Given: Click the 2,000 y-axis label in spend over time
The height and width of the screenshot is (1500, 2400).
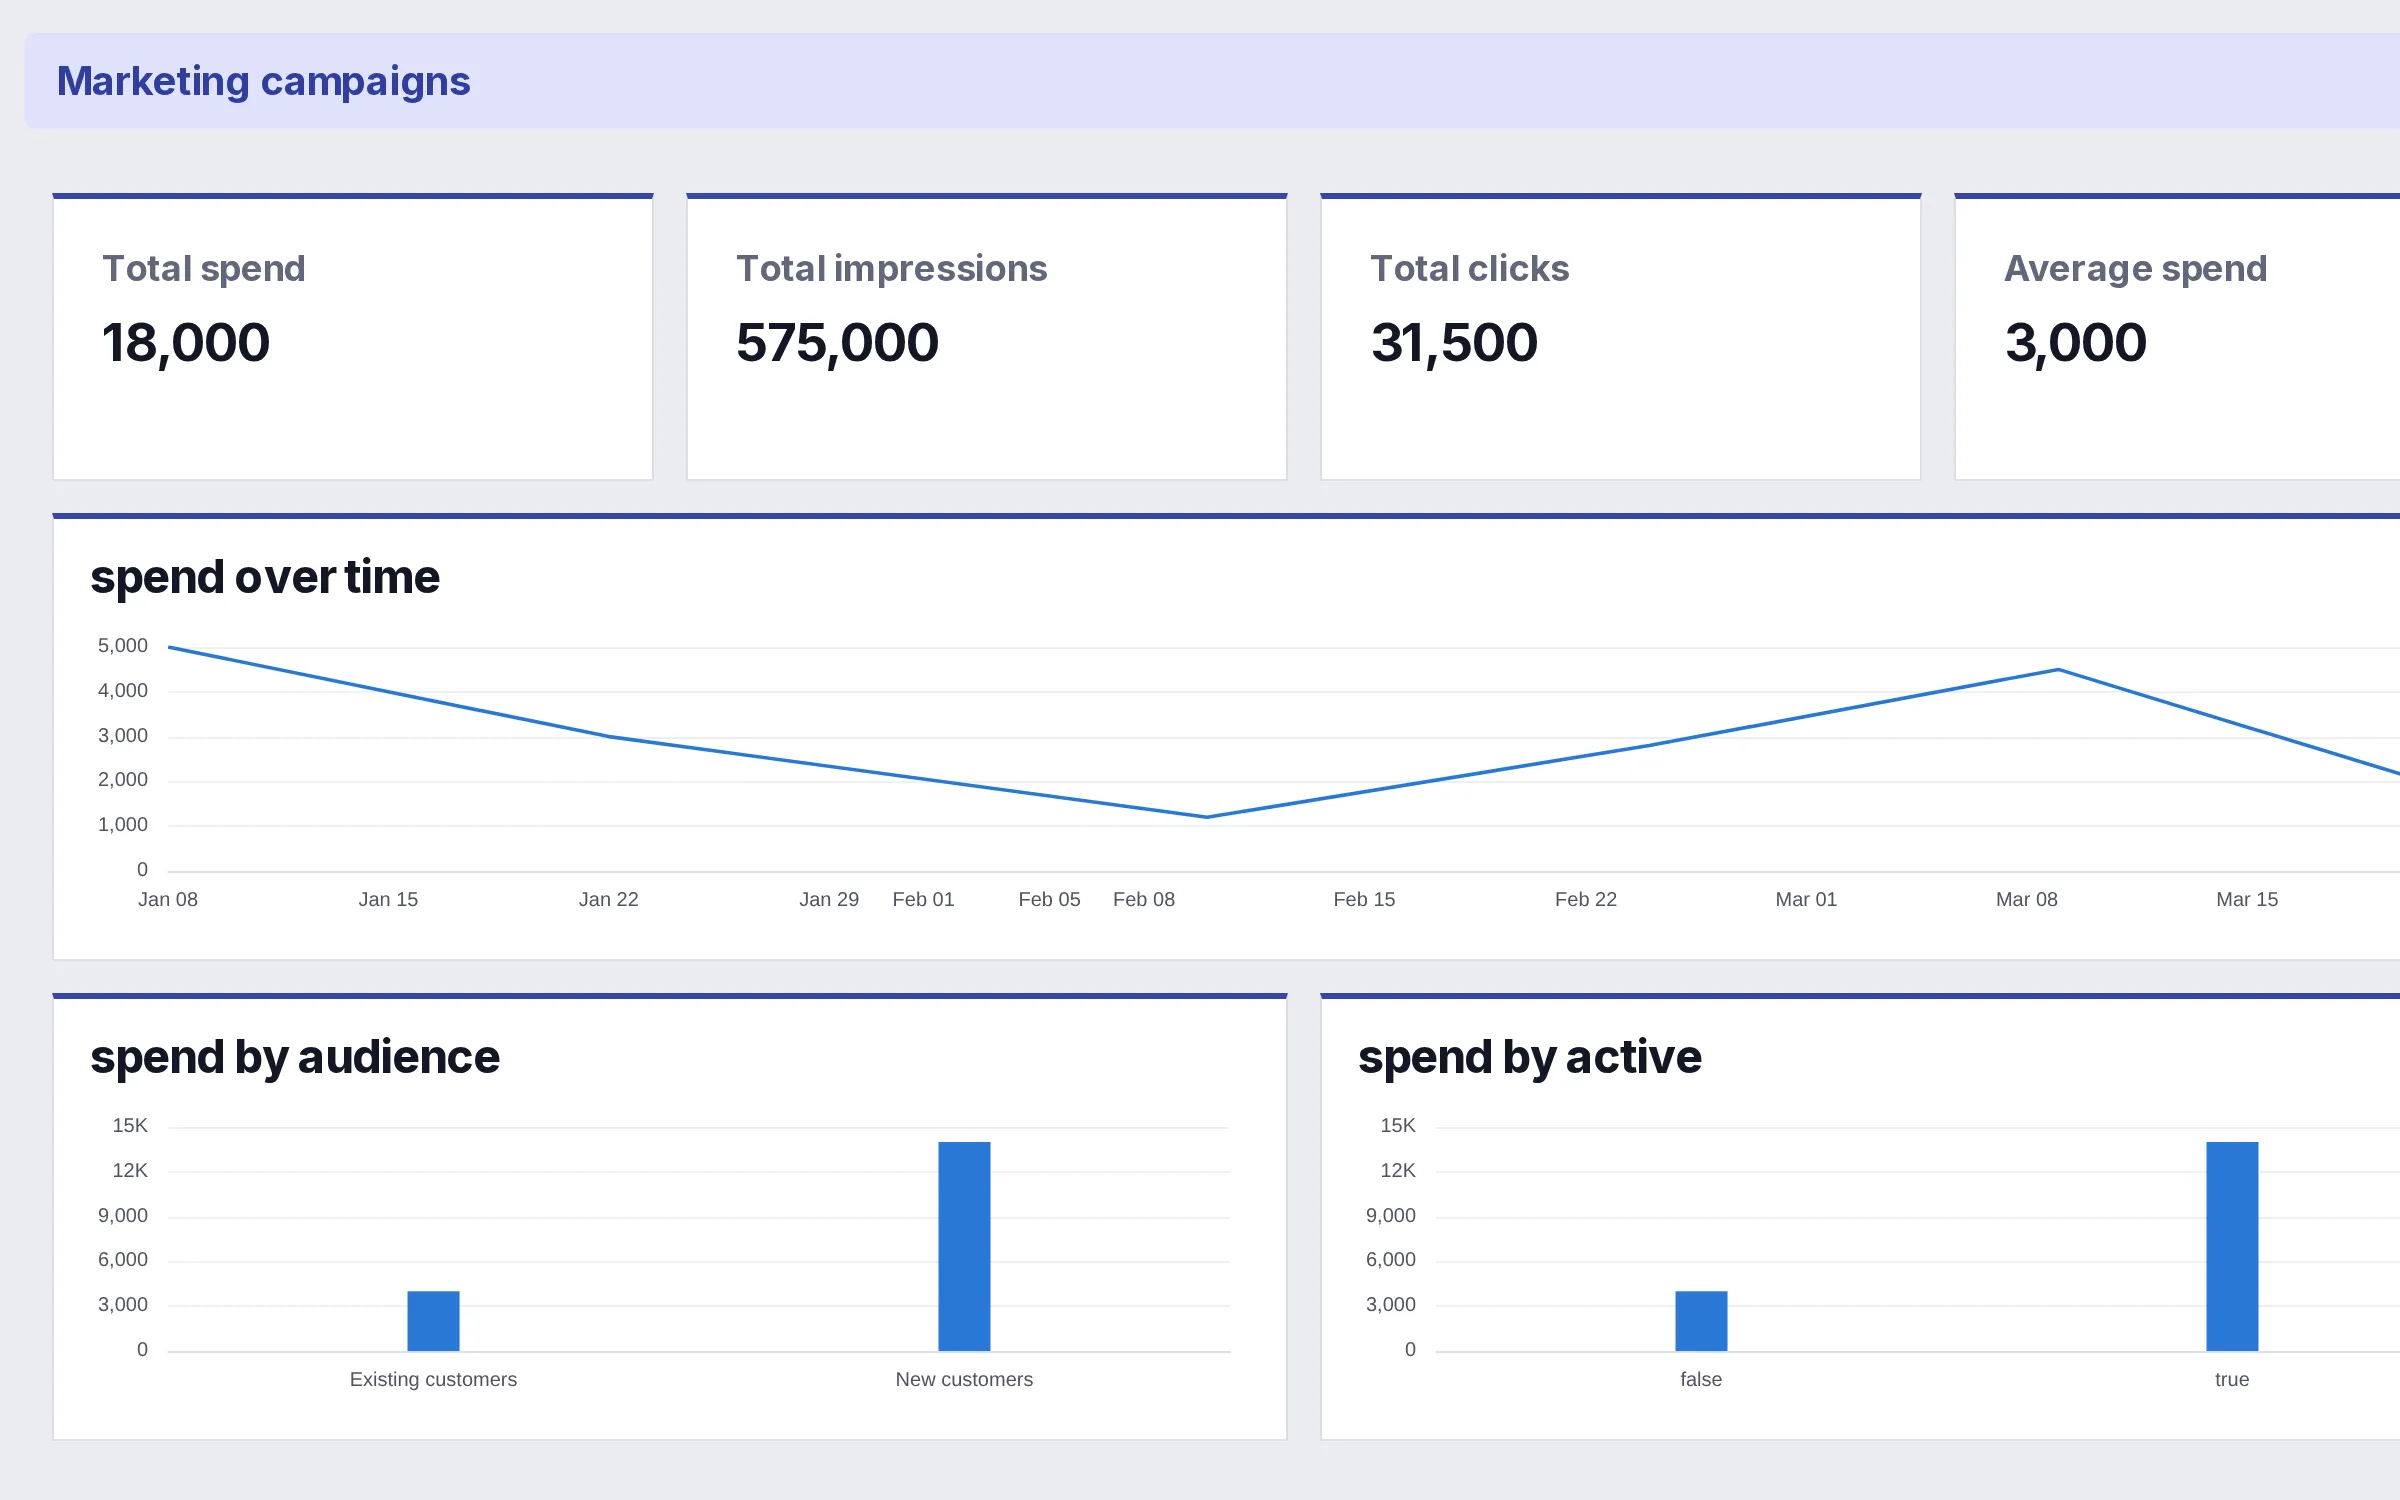Looking at the screenshot, I should point(122,780).
